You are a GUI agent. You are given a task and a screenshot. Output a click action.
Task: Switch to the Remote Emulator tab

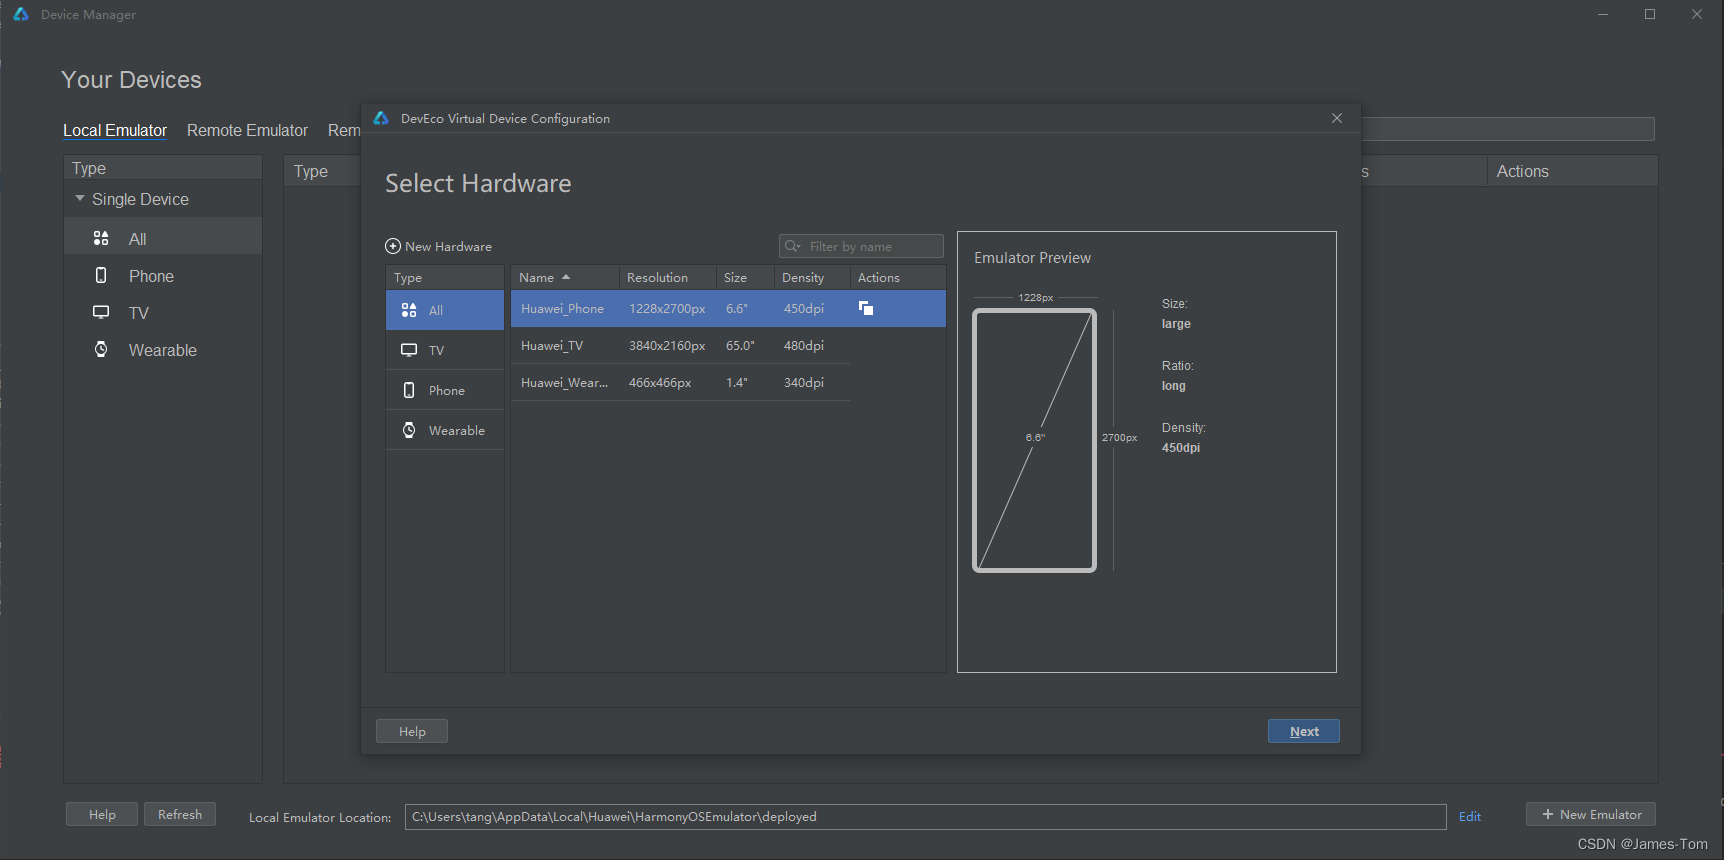pos(247,130)
